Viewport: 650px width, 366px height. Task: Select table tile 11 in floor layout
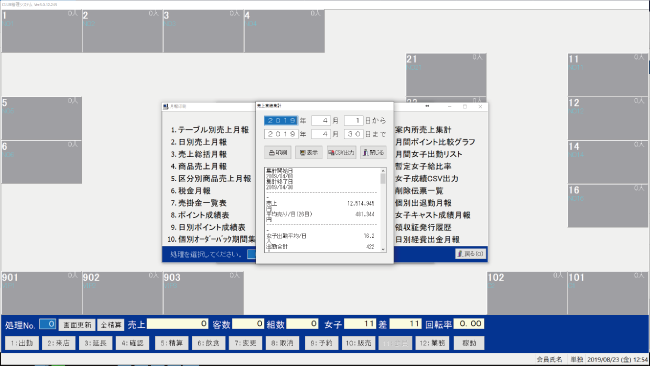coord(608,75)
